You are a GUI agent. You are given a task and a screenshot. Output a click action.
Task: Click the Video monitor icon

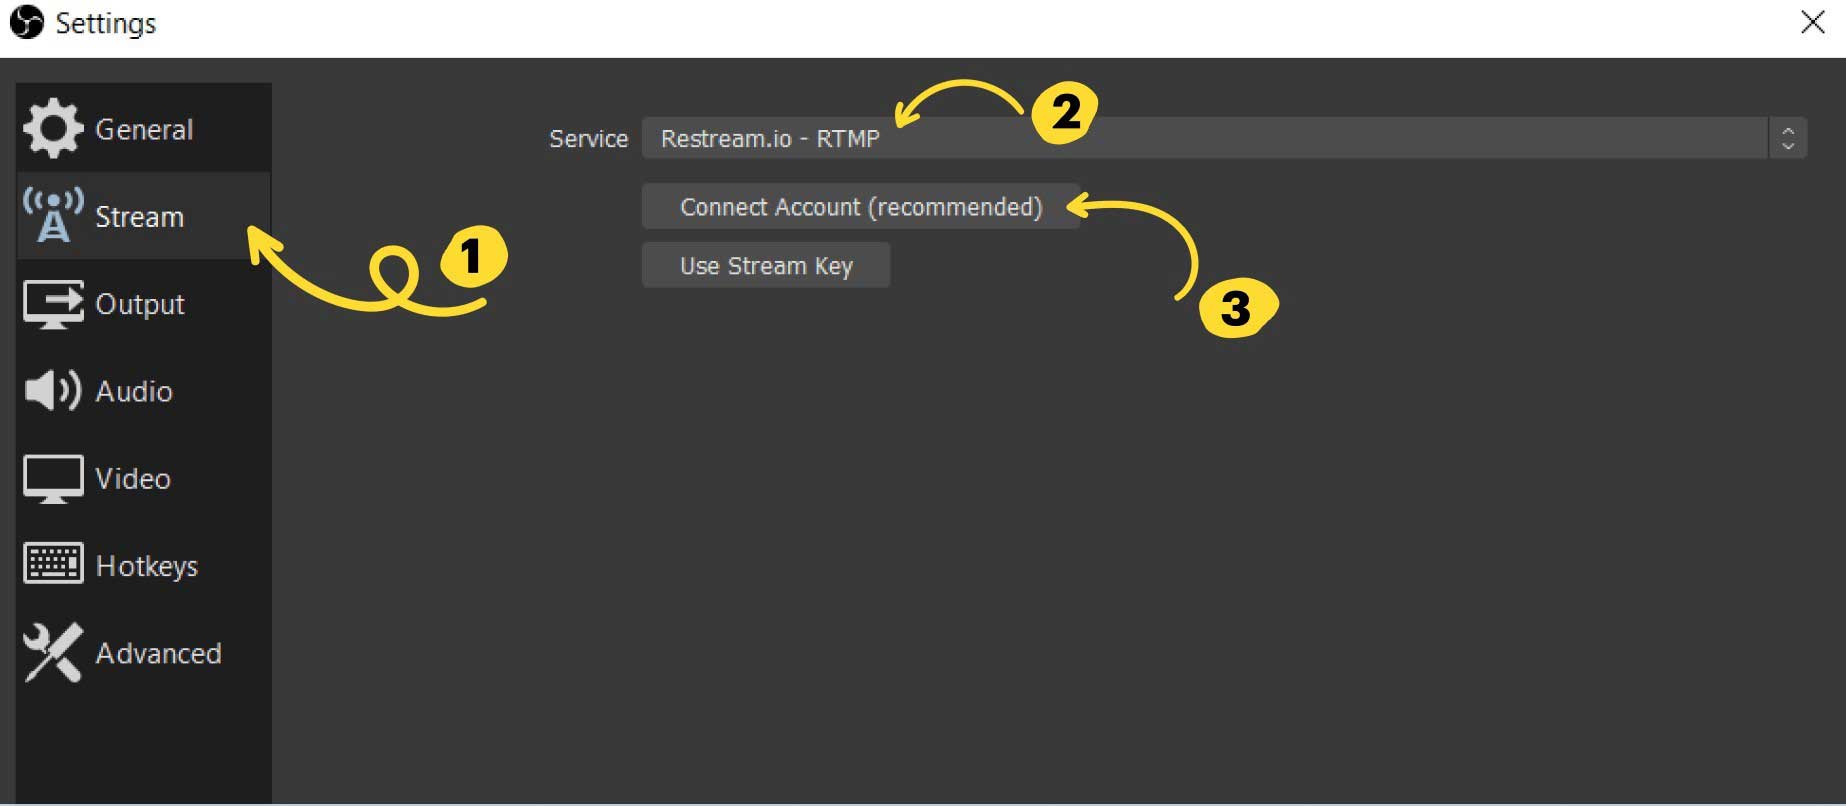(53, 479)
